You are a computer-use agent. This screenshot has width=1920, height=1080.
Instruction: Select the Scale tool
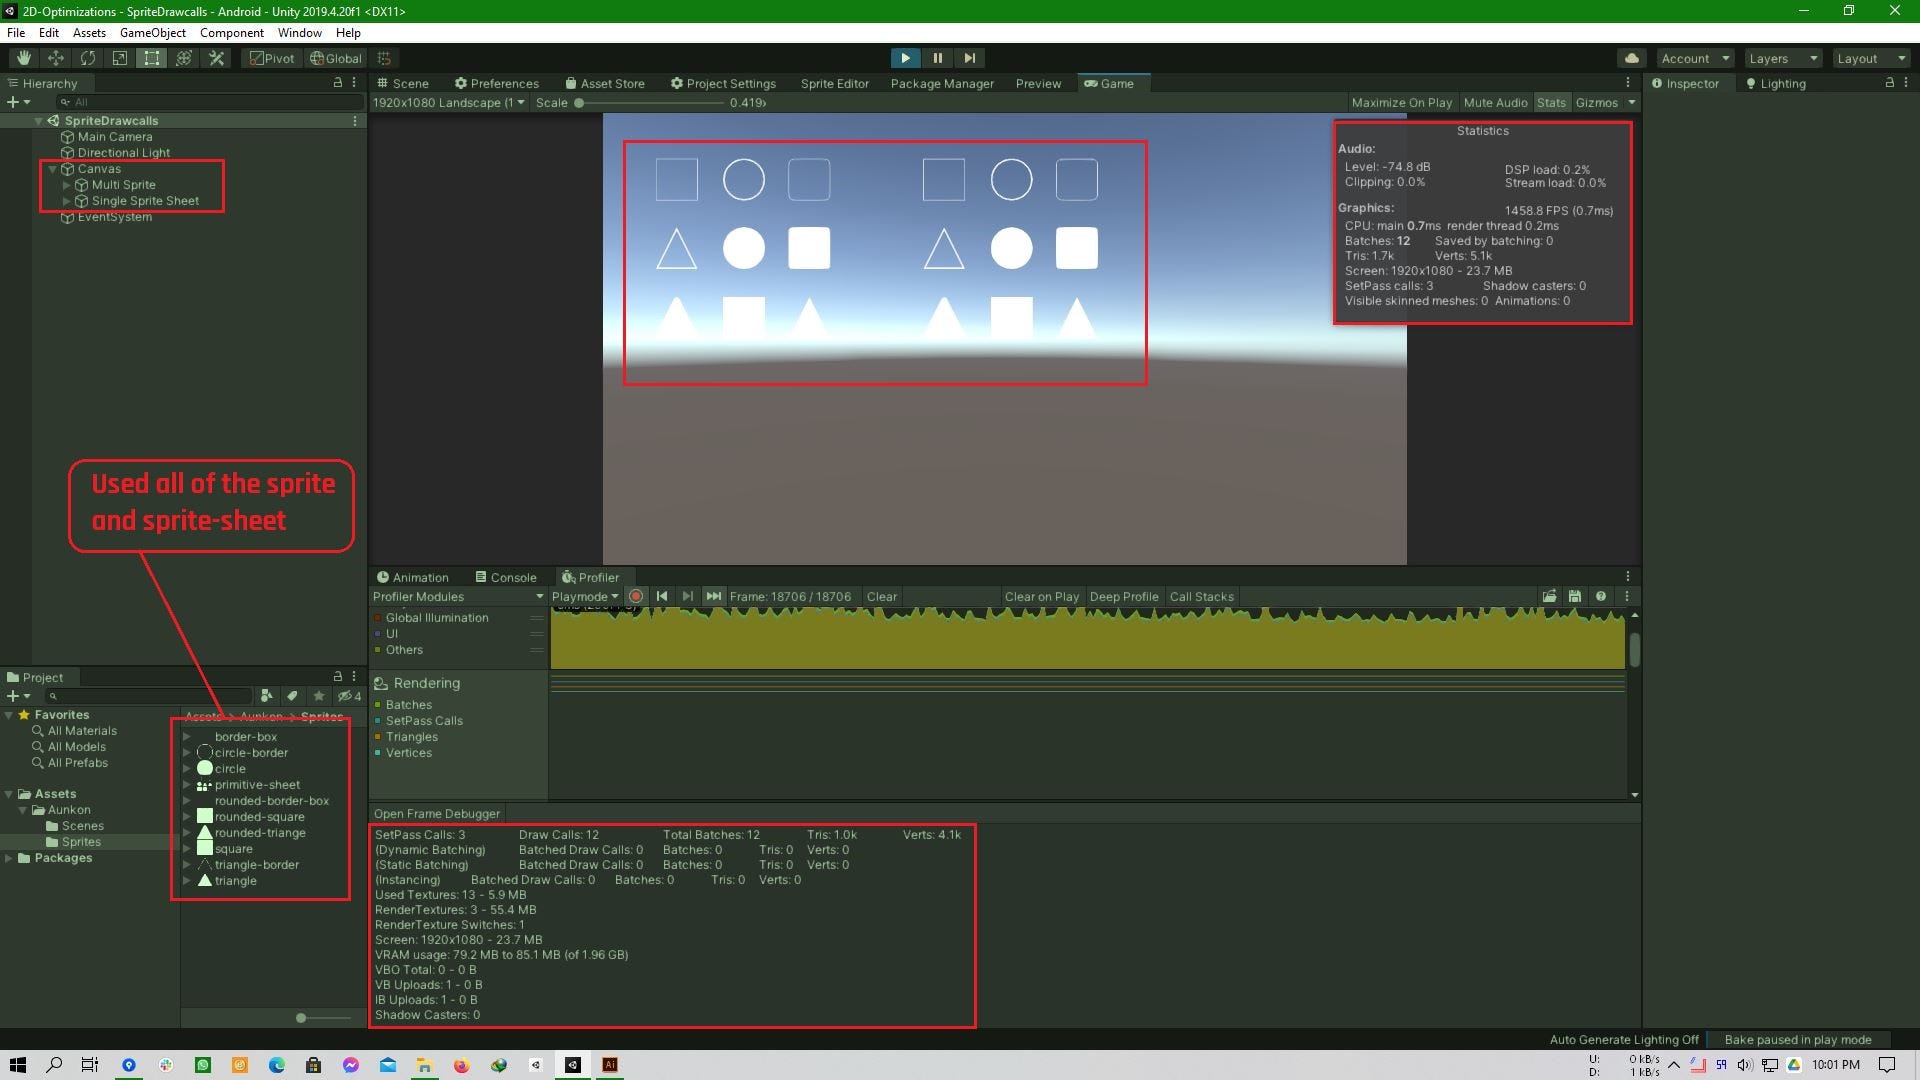(x=119, y=58)
